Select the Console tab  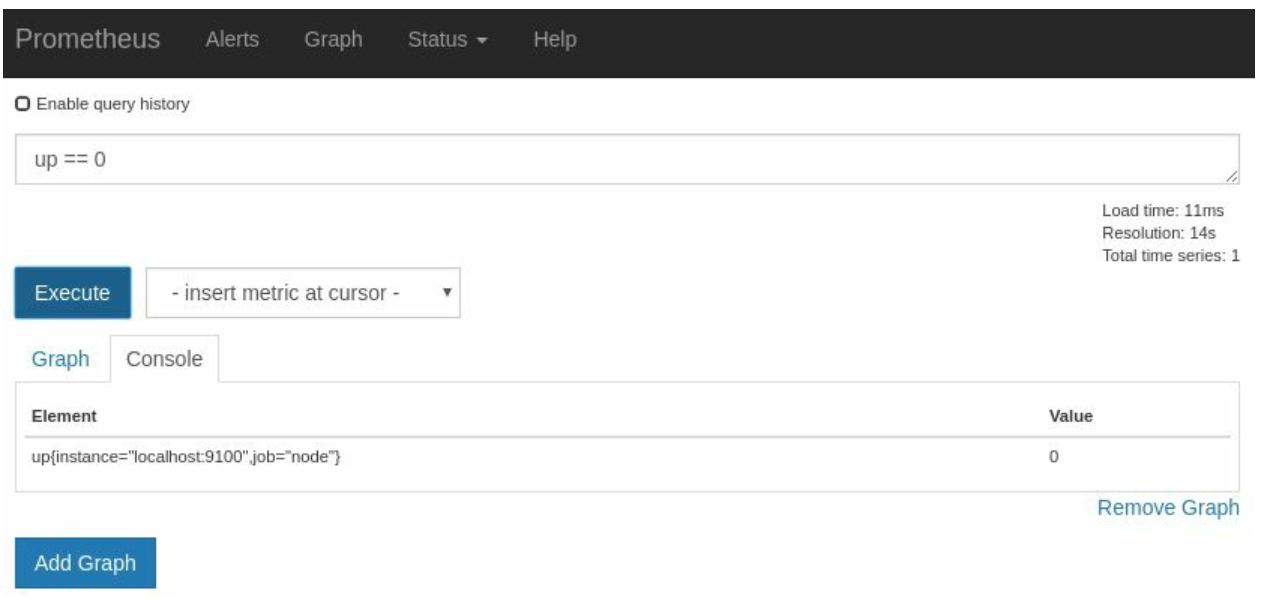pos(164,359)
